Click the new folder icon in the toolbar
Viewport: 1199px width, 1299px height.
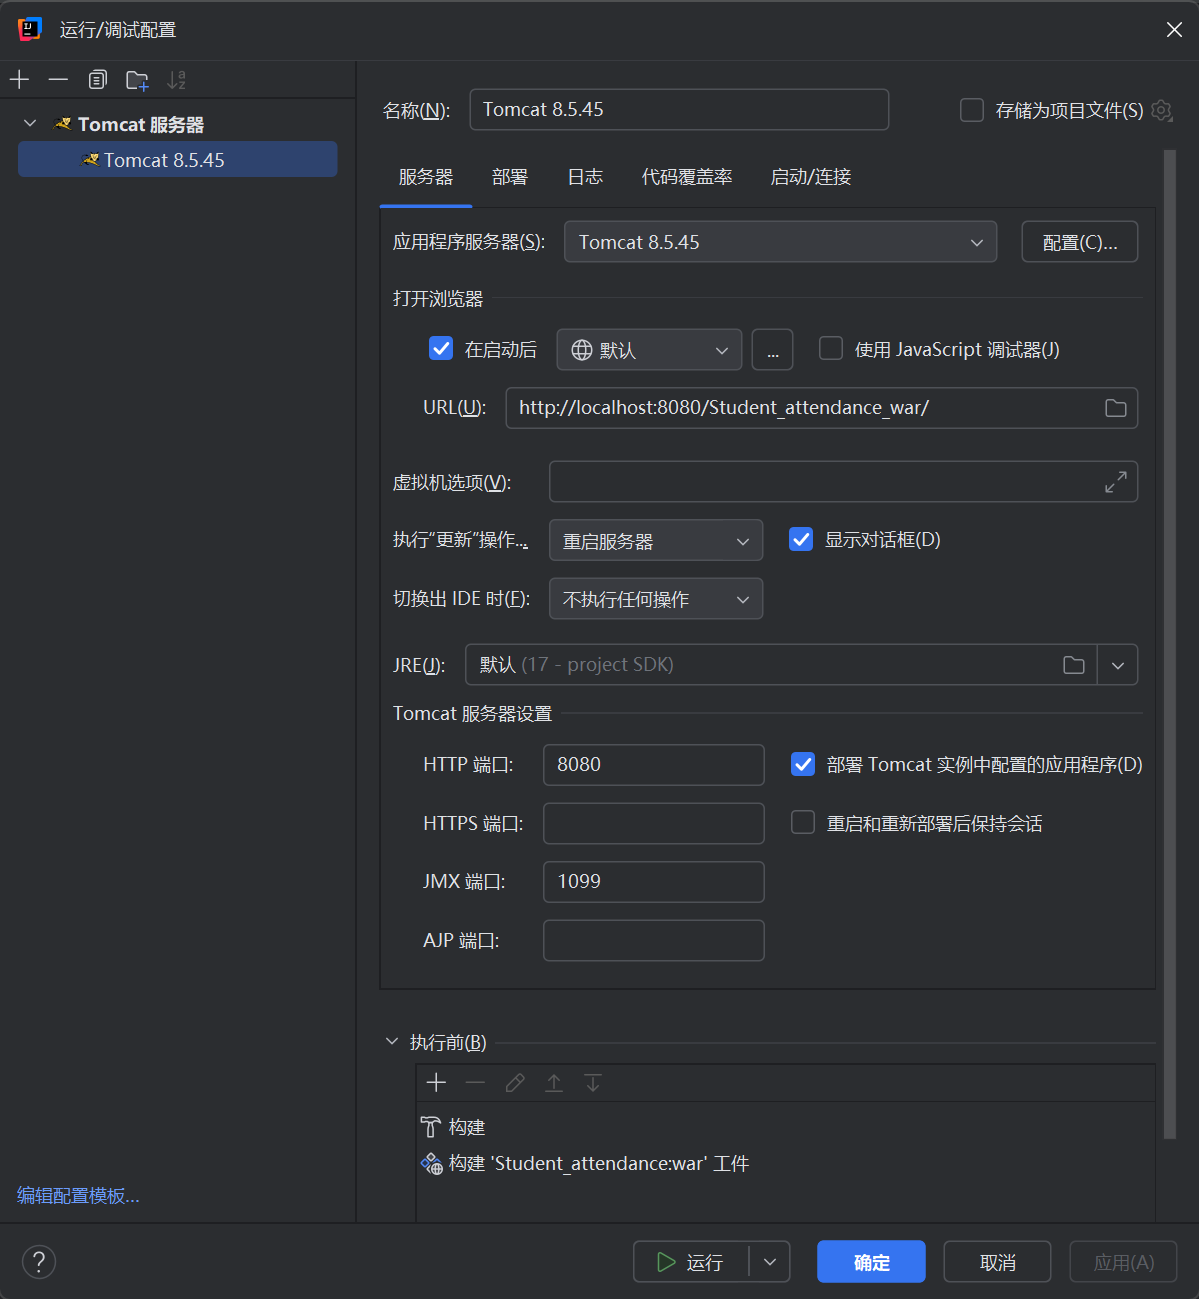137,80
